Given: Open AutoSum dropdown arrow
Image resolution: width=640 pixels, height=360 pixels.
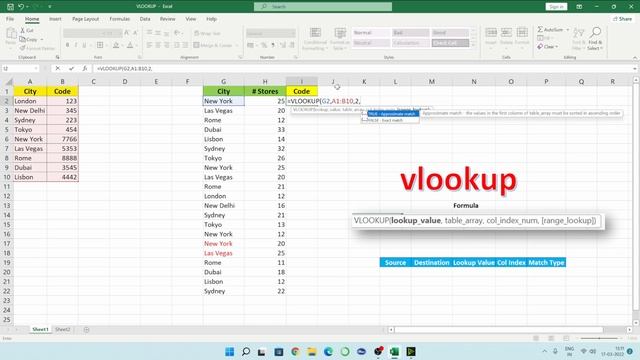Looking at the screenshot, I should (567, 30).
